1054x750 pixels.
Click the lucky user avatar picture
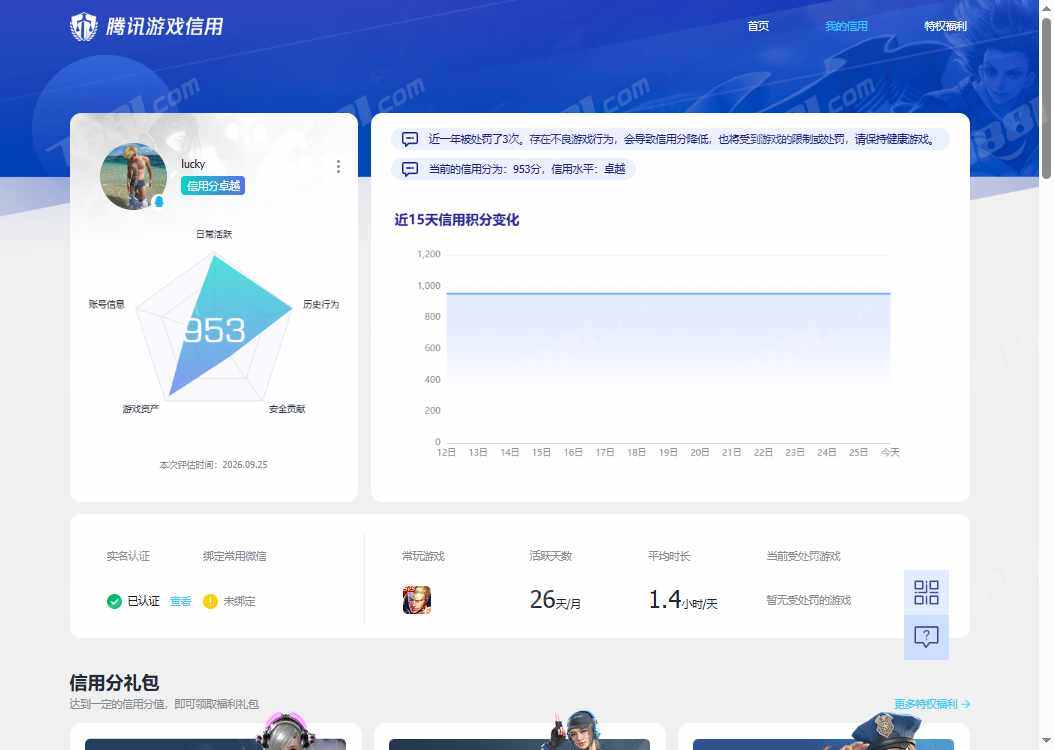(x=133, y=176)
